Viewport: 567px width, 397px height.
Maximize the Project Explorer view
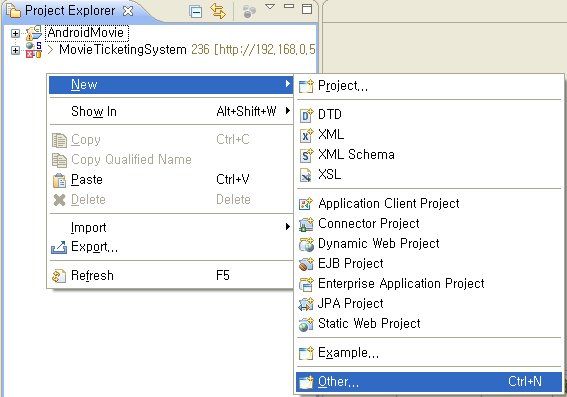[307, 9]
